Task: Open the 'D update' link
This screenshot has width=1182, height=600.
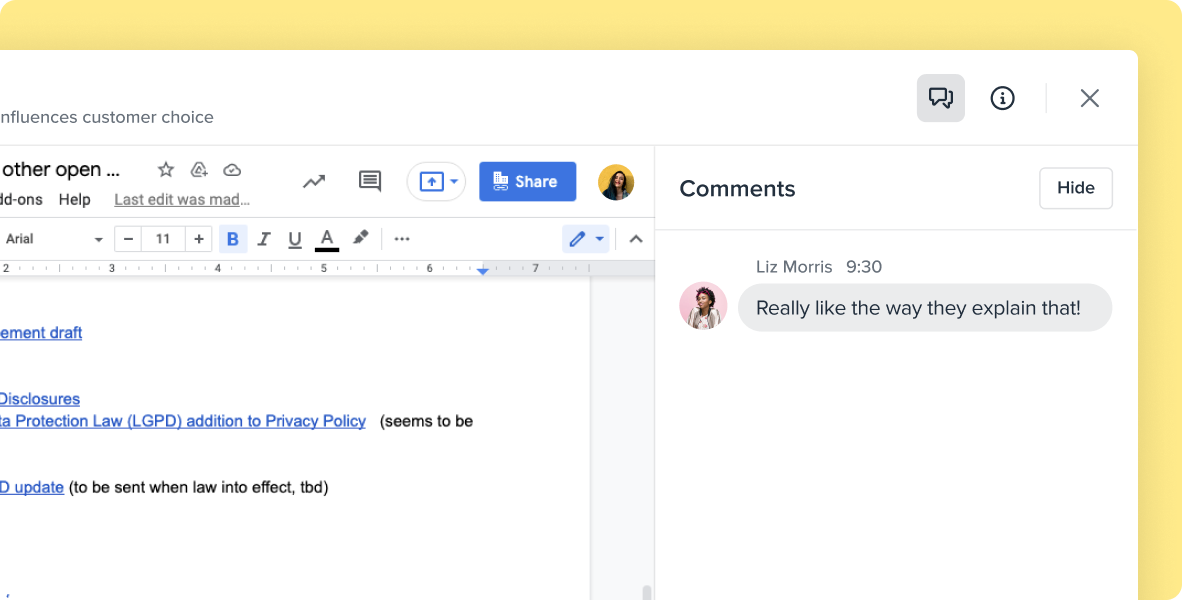Action: click(32, 487)
